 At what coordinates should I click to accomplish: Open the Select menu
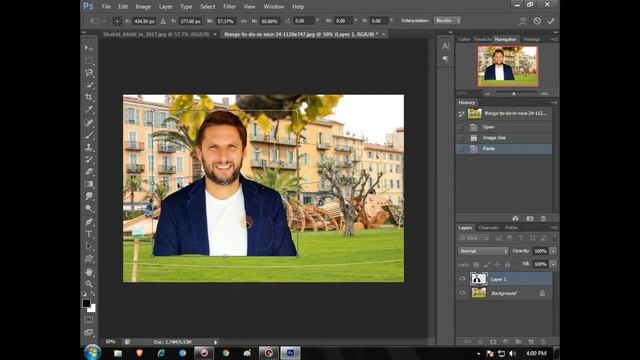tap(207, 7)
